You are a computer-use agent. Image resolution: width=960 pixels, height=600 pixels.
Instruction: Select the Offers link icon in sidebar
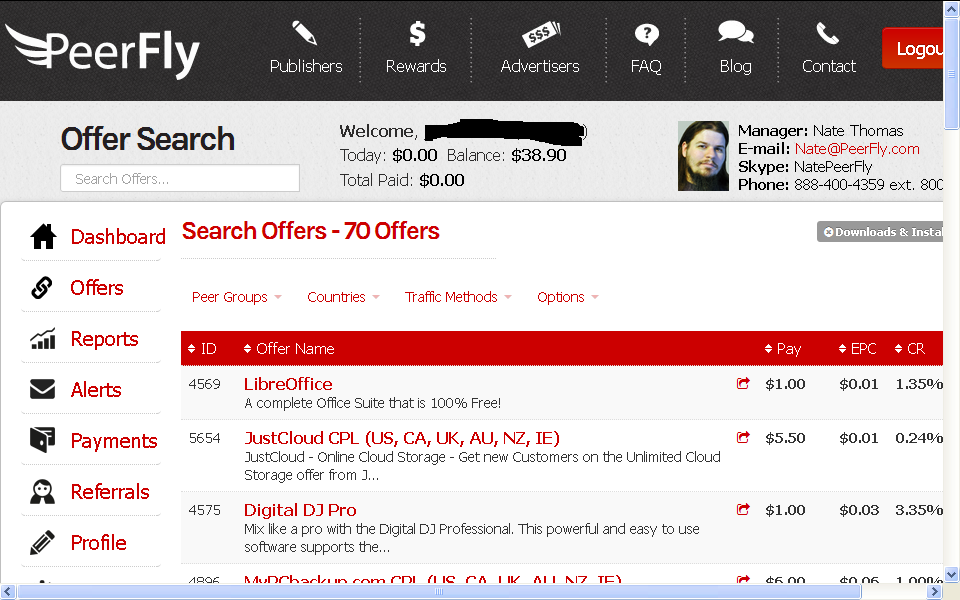(x=43, y=286)
